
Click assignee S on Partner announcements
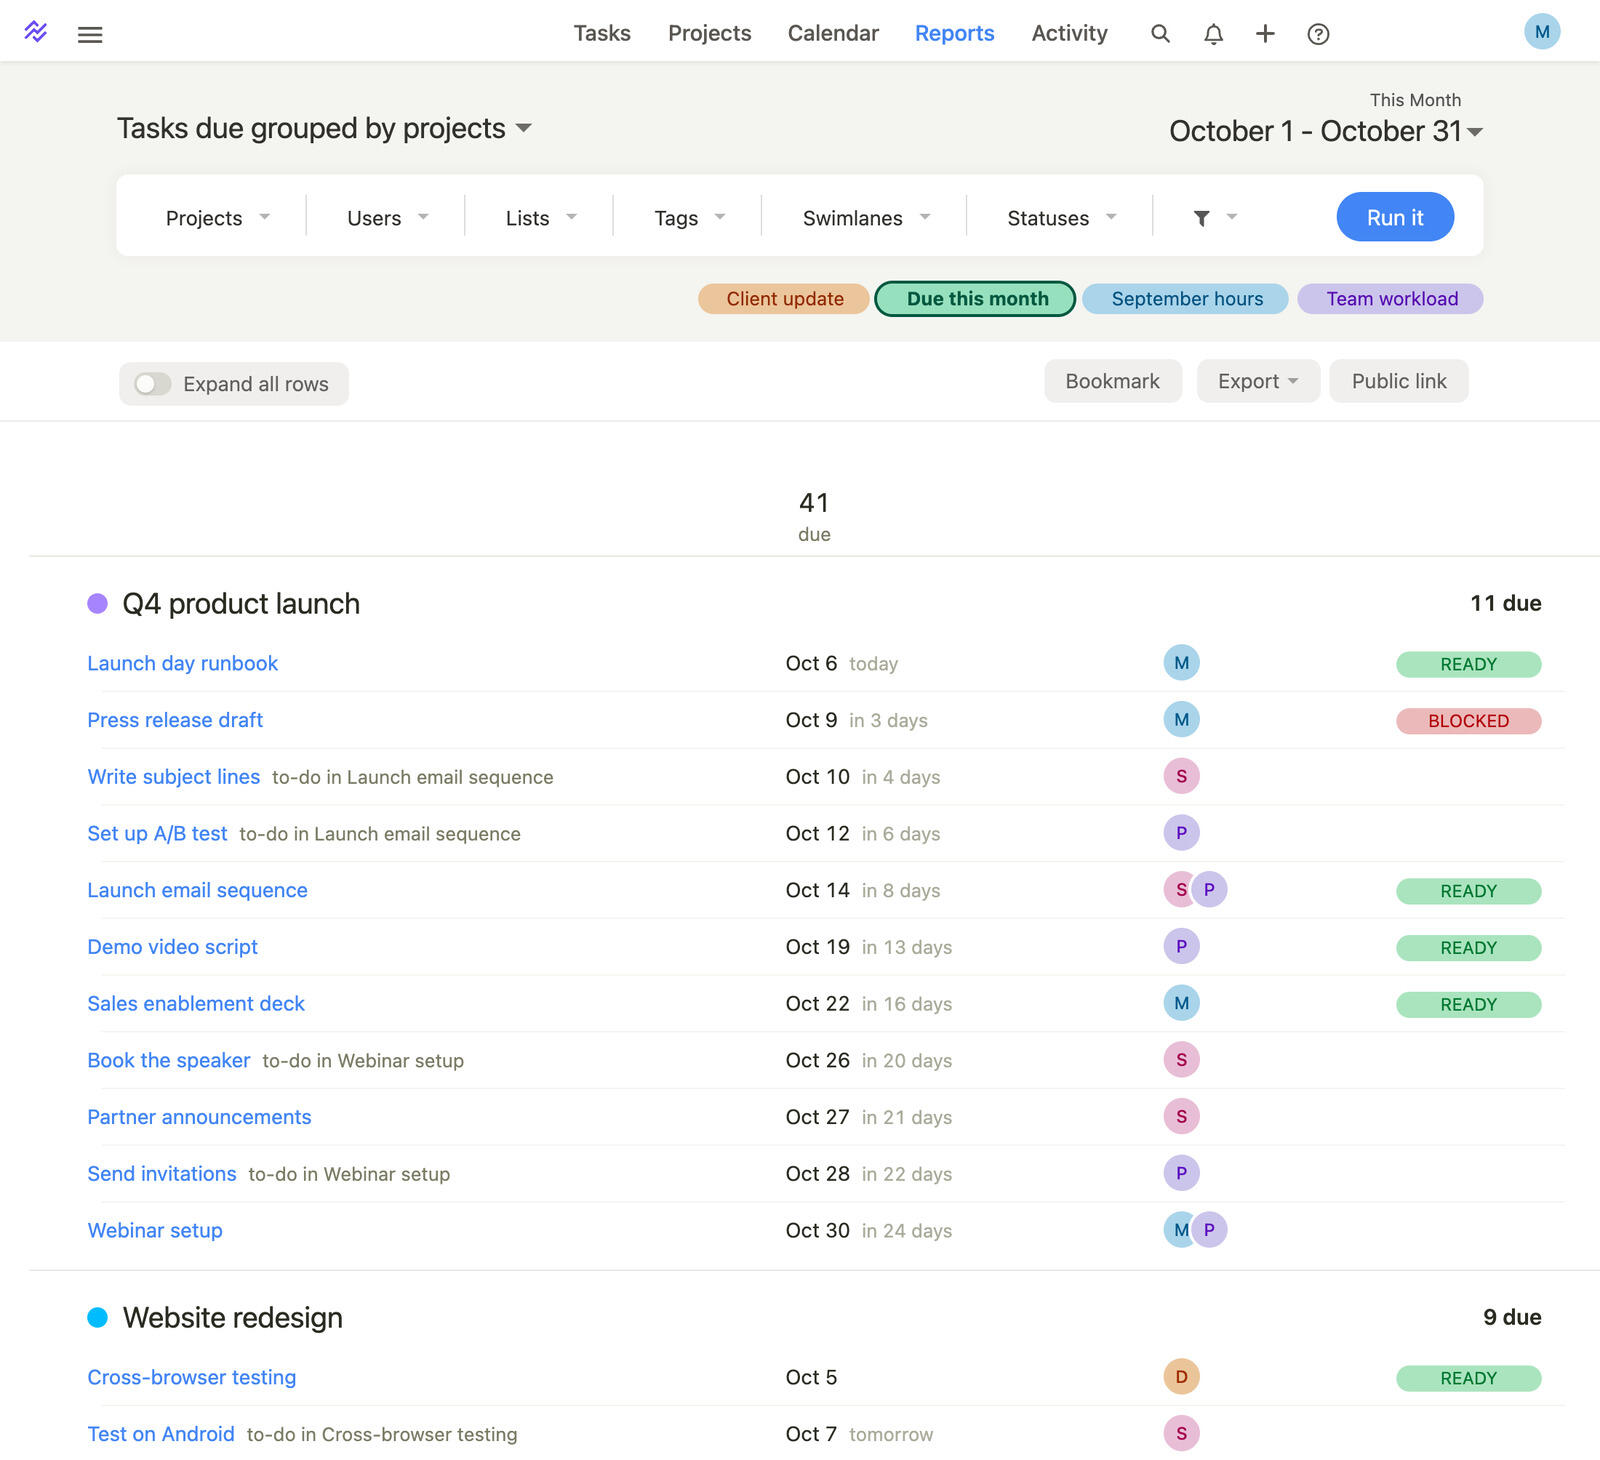click(1181, 1116)
